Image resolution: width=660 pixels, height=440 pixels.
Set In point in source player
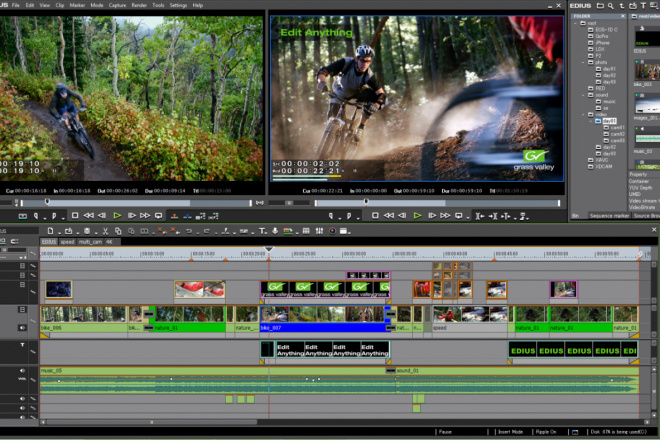click(36, 216)
